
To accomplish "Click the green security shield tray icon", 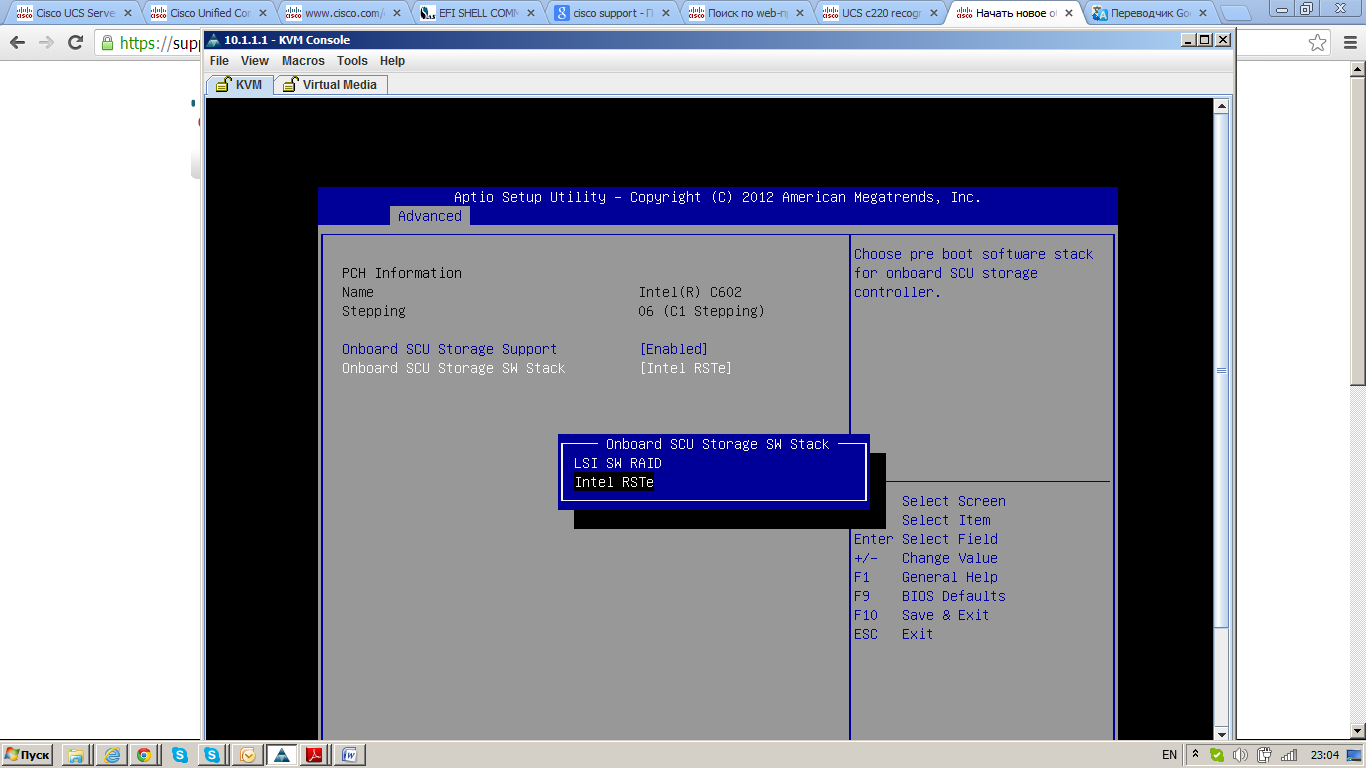I will click(1217, 755).
